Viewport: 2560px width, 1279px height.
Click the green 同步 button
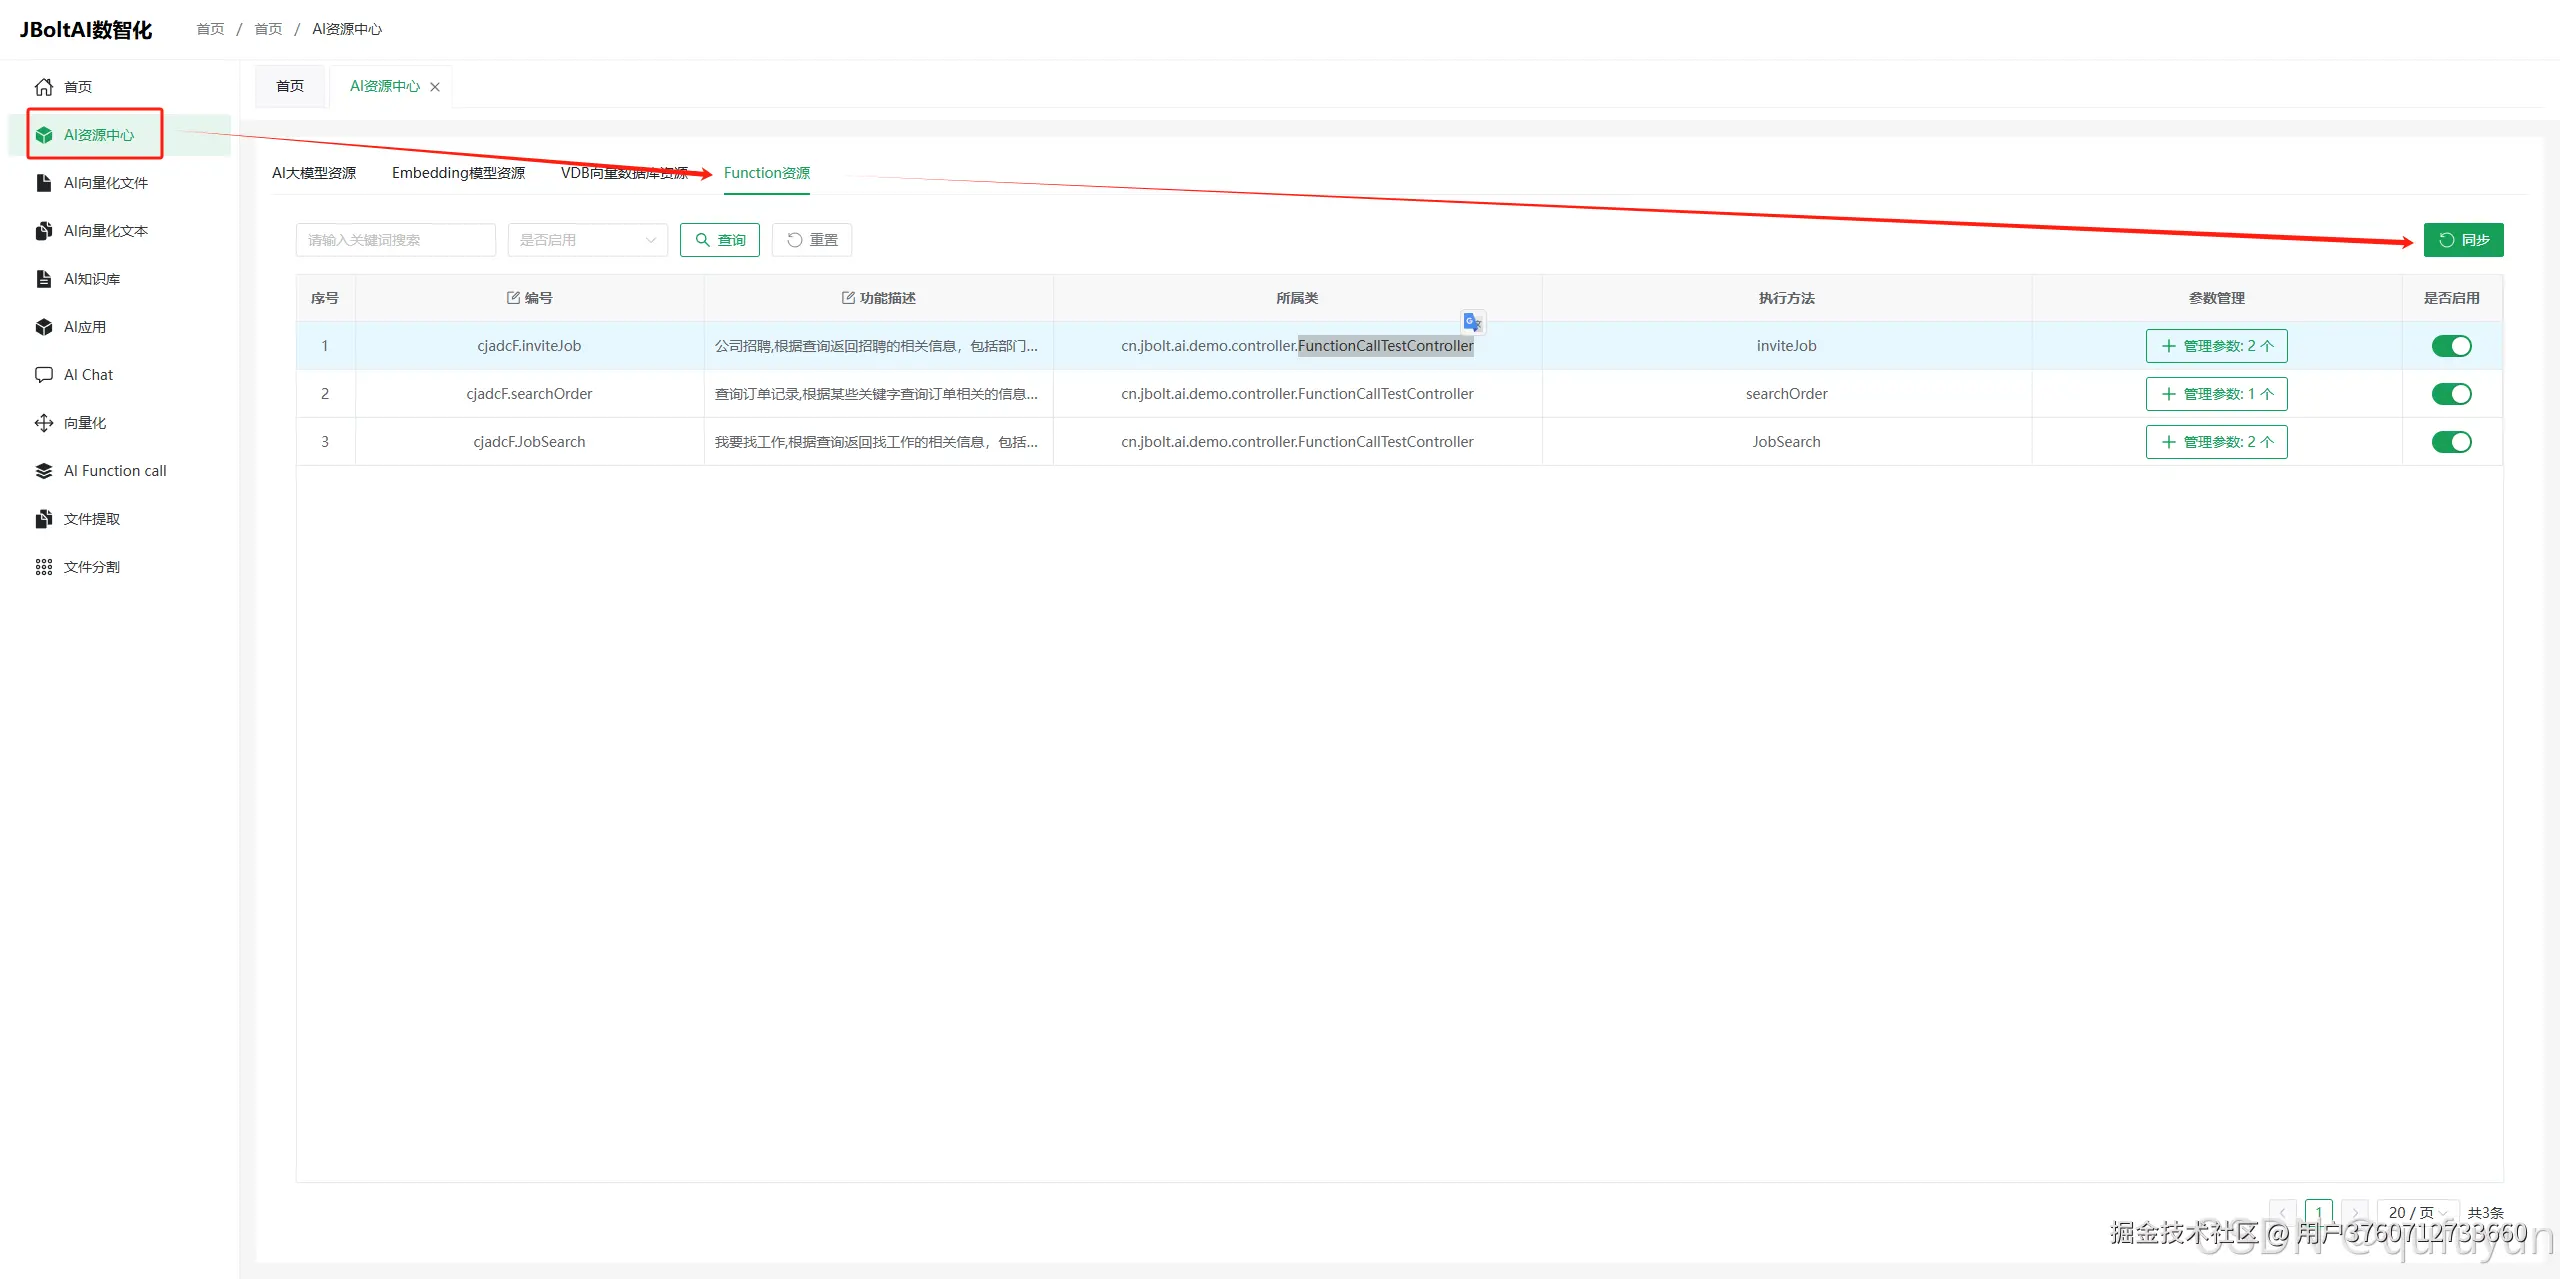click(2463, 240)
